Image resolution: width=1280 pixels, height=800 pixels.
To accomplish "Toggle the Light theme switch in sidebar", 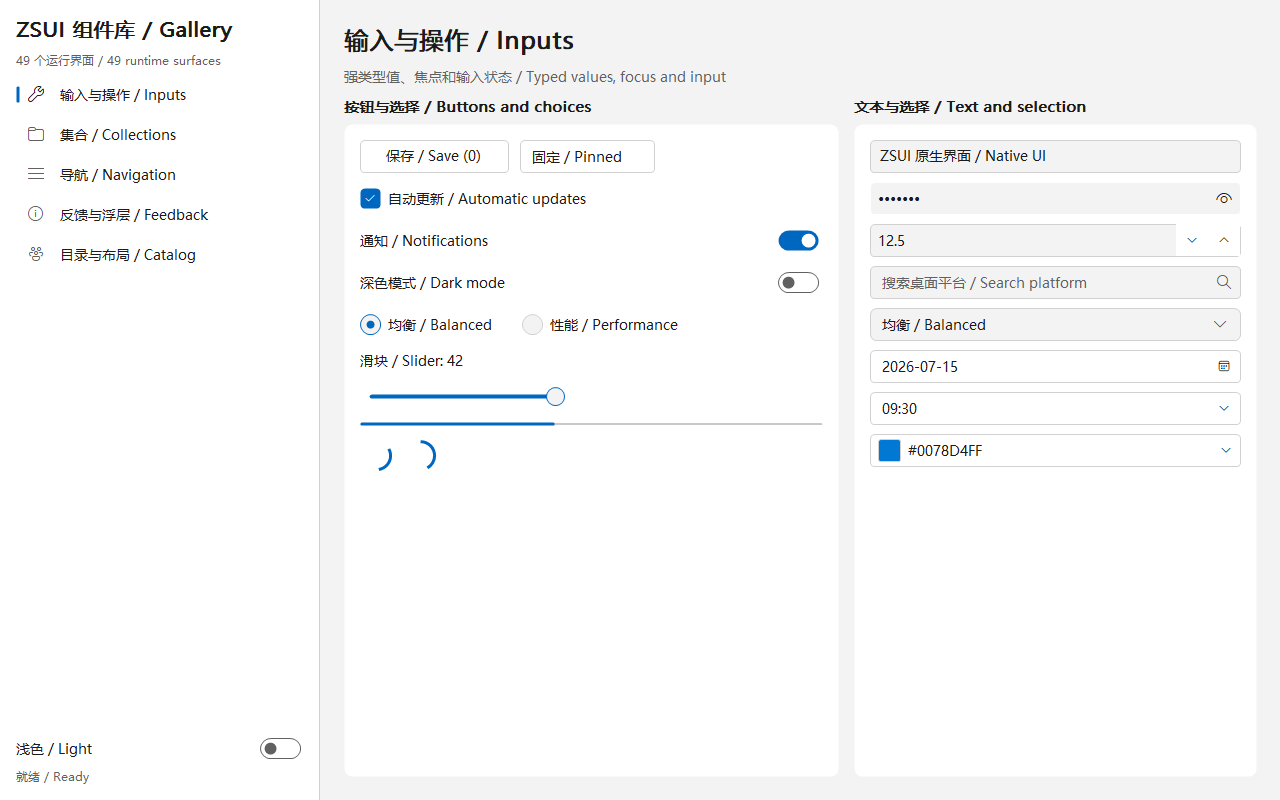I will pos(280,748).
